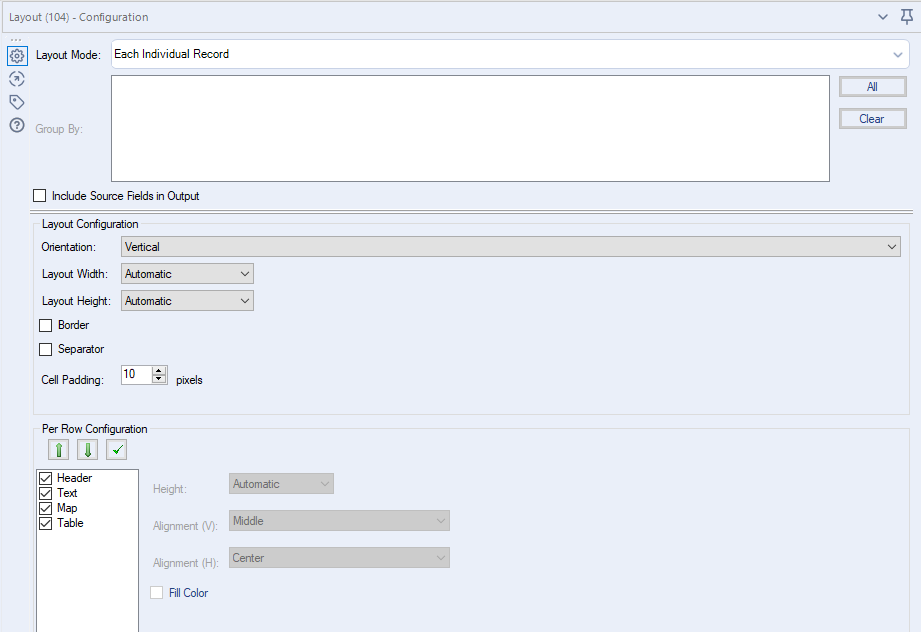921x632 pixels.
Task: Click the green checkmark select-all icon
Action: point(117,450)
